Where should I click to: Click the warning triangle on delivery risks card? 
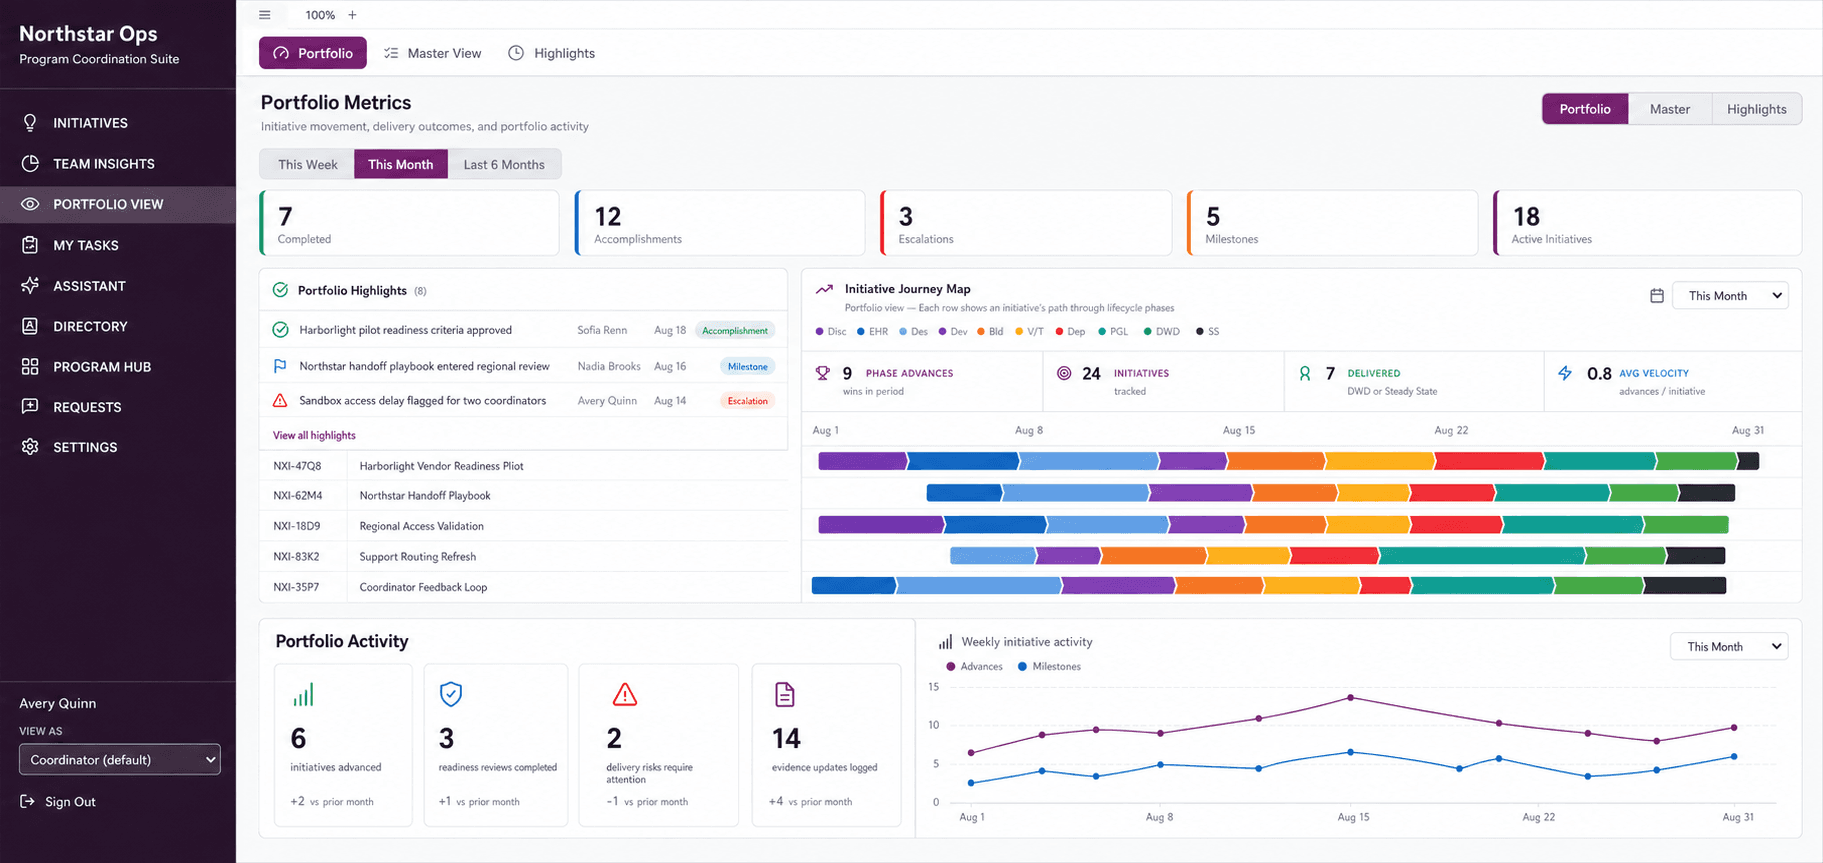tap(625, 694)
